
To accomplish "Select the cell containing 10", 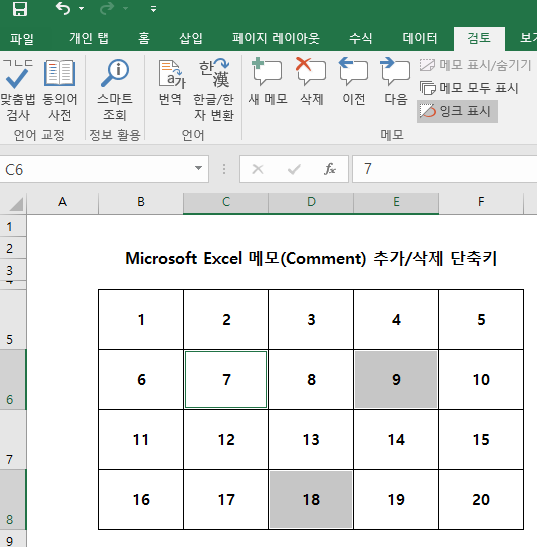I will 481,379.
